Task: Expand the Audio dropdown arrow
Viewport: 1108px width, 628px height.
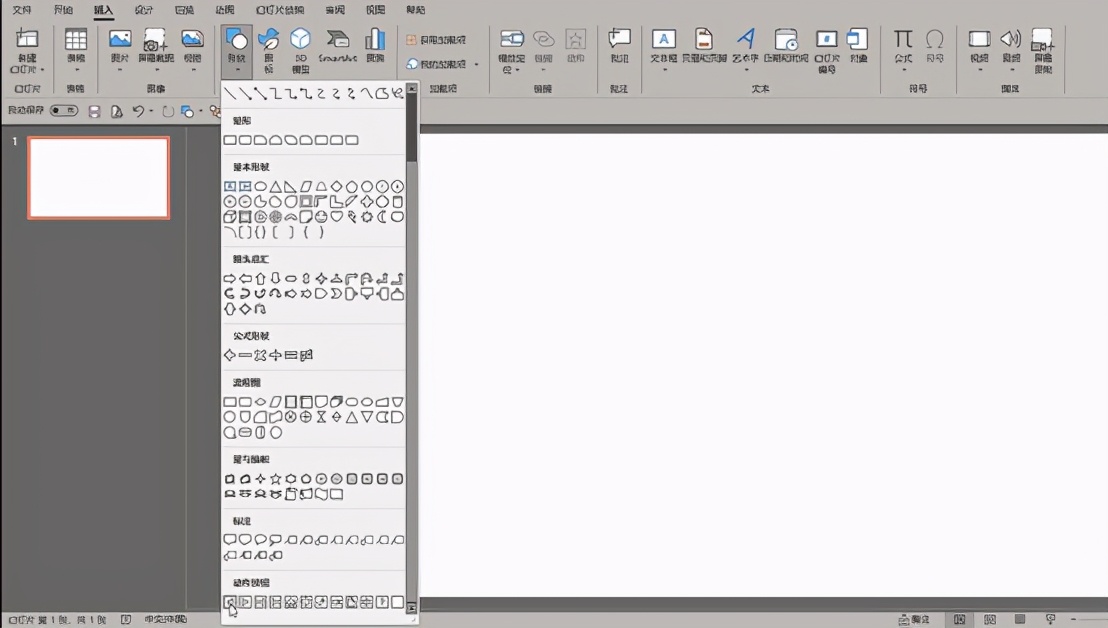Action: (x=1011, y=70)
